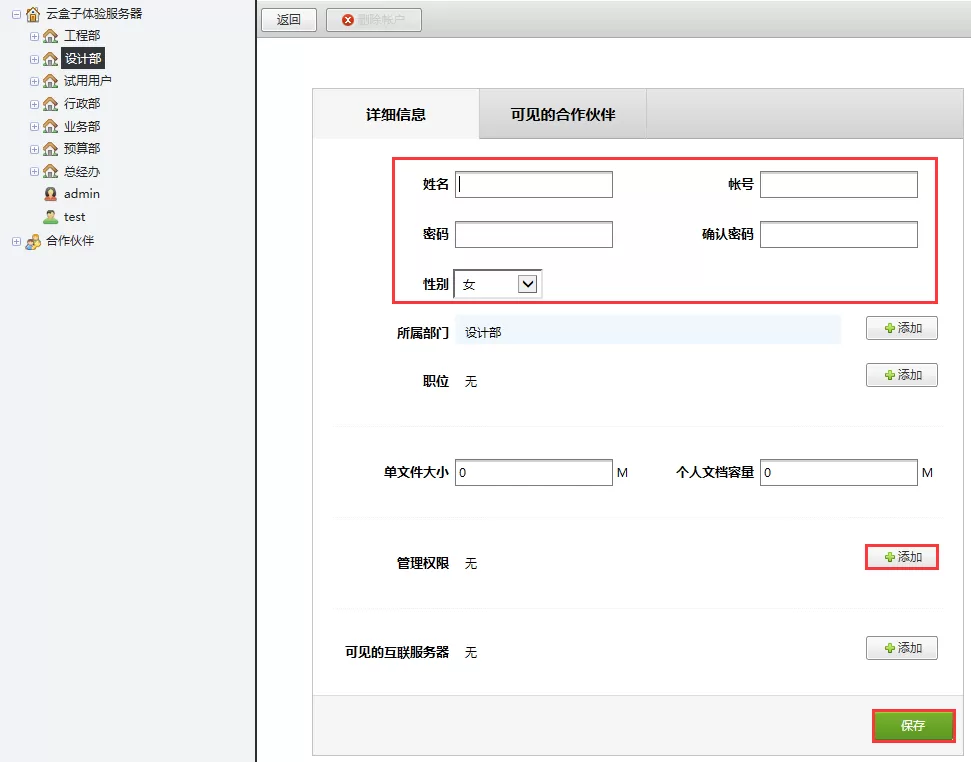
Task: Select 行政部 in the tree
Action: pos(82,104)
